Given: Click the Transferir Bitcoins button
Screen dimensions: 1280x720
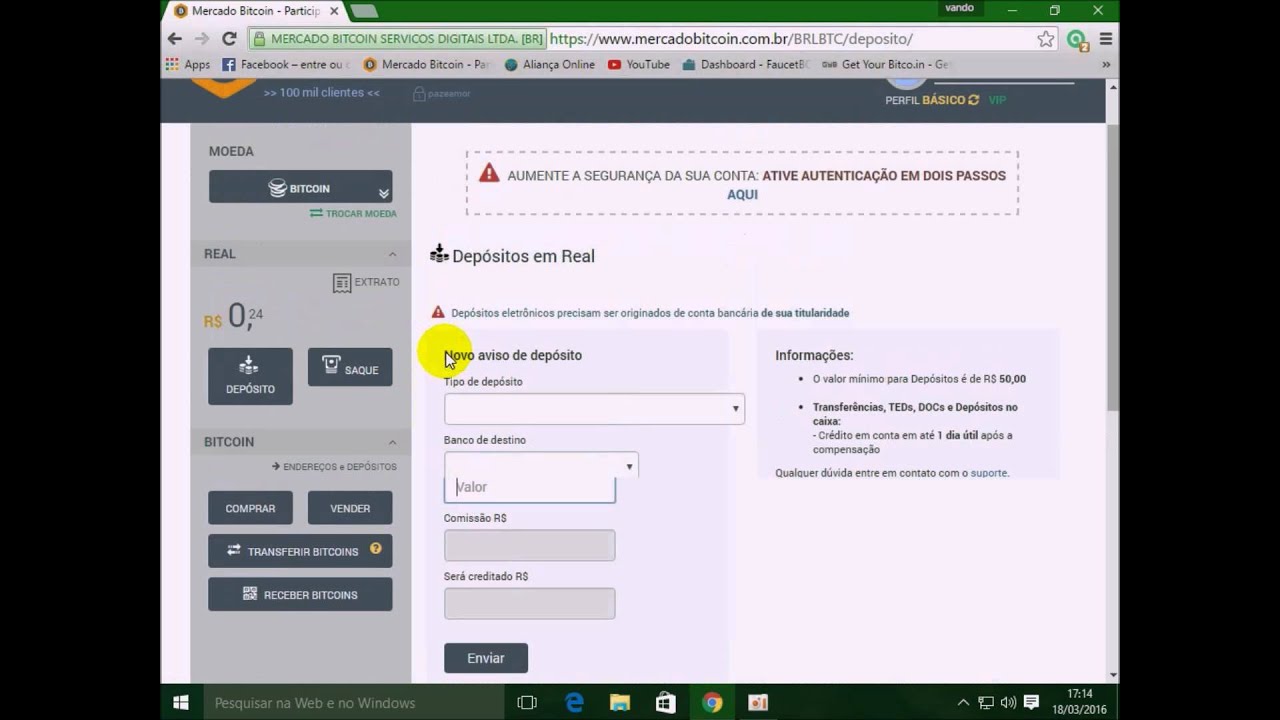Looking at the screenshot, I should (x=300, y=551).
